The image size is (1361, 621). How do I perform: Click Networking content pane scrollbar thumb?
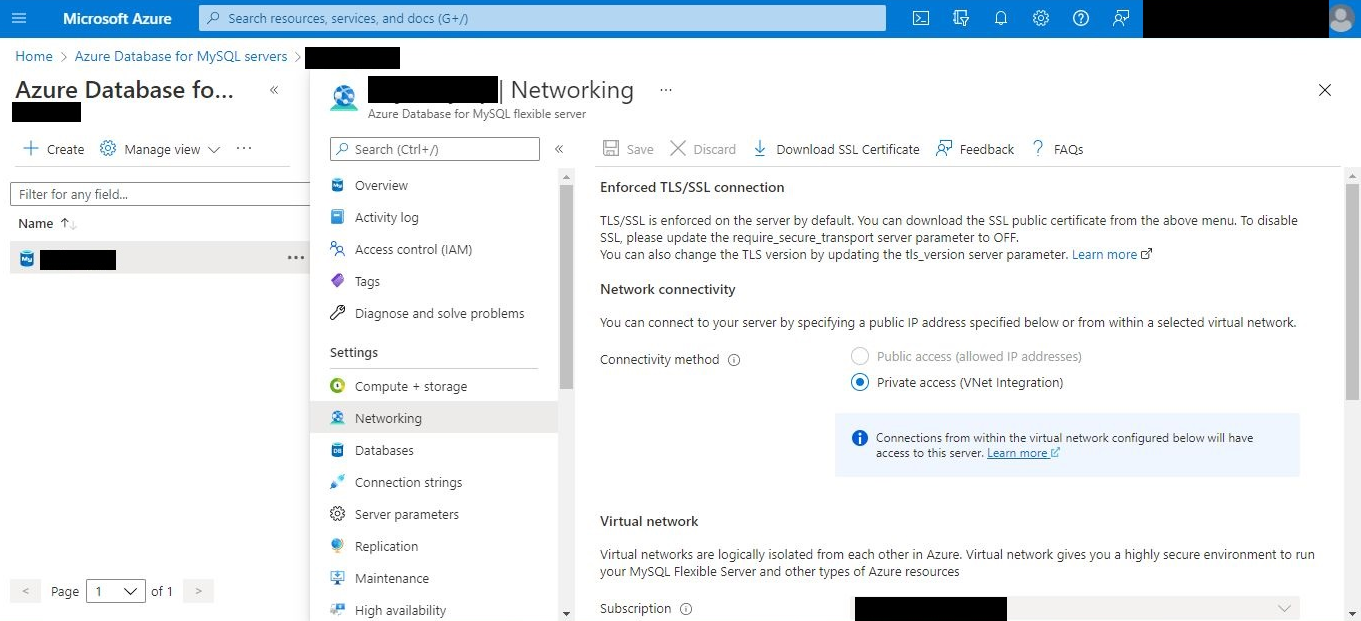pyautogui.click(x=1352, y=292)
